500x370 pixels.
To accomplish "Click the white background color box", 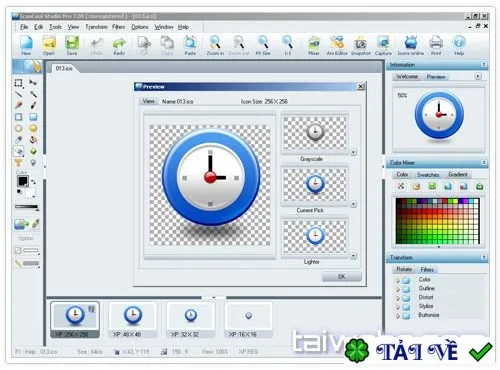I will [x=30, y=192].
